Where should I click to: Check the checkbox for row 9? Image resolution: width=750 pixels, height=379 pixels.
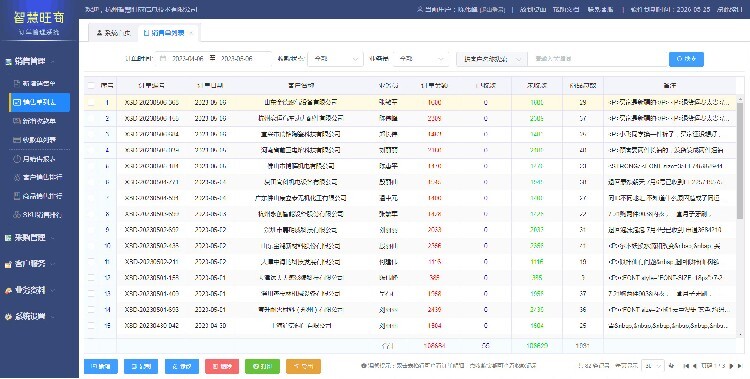coord(91,230)
